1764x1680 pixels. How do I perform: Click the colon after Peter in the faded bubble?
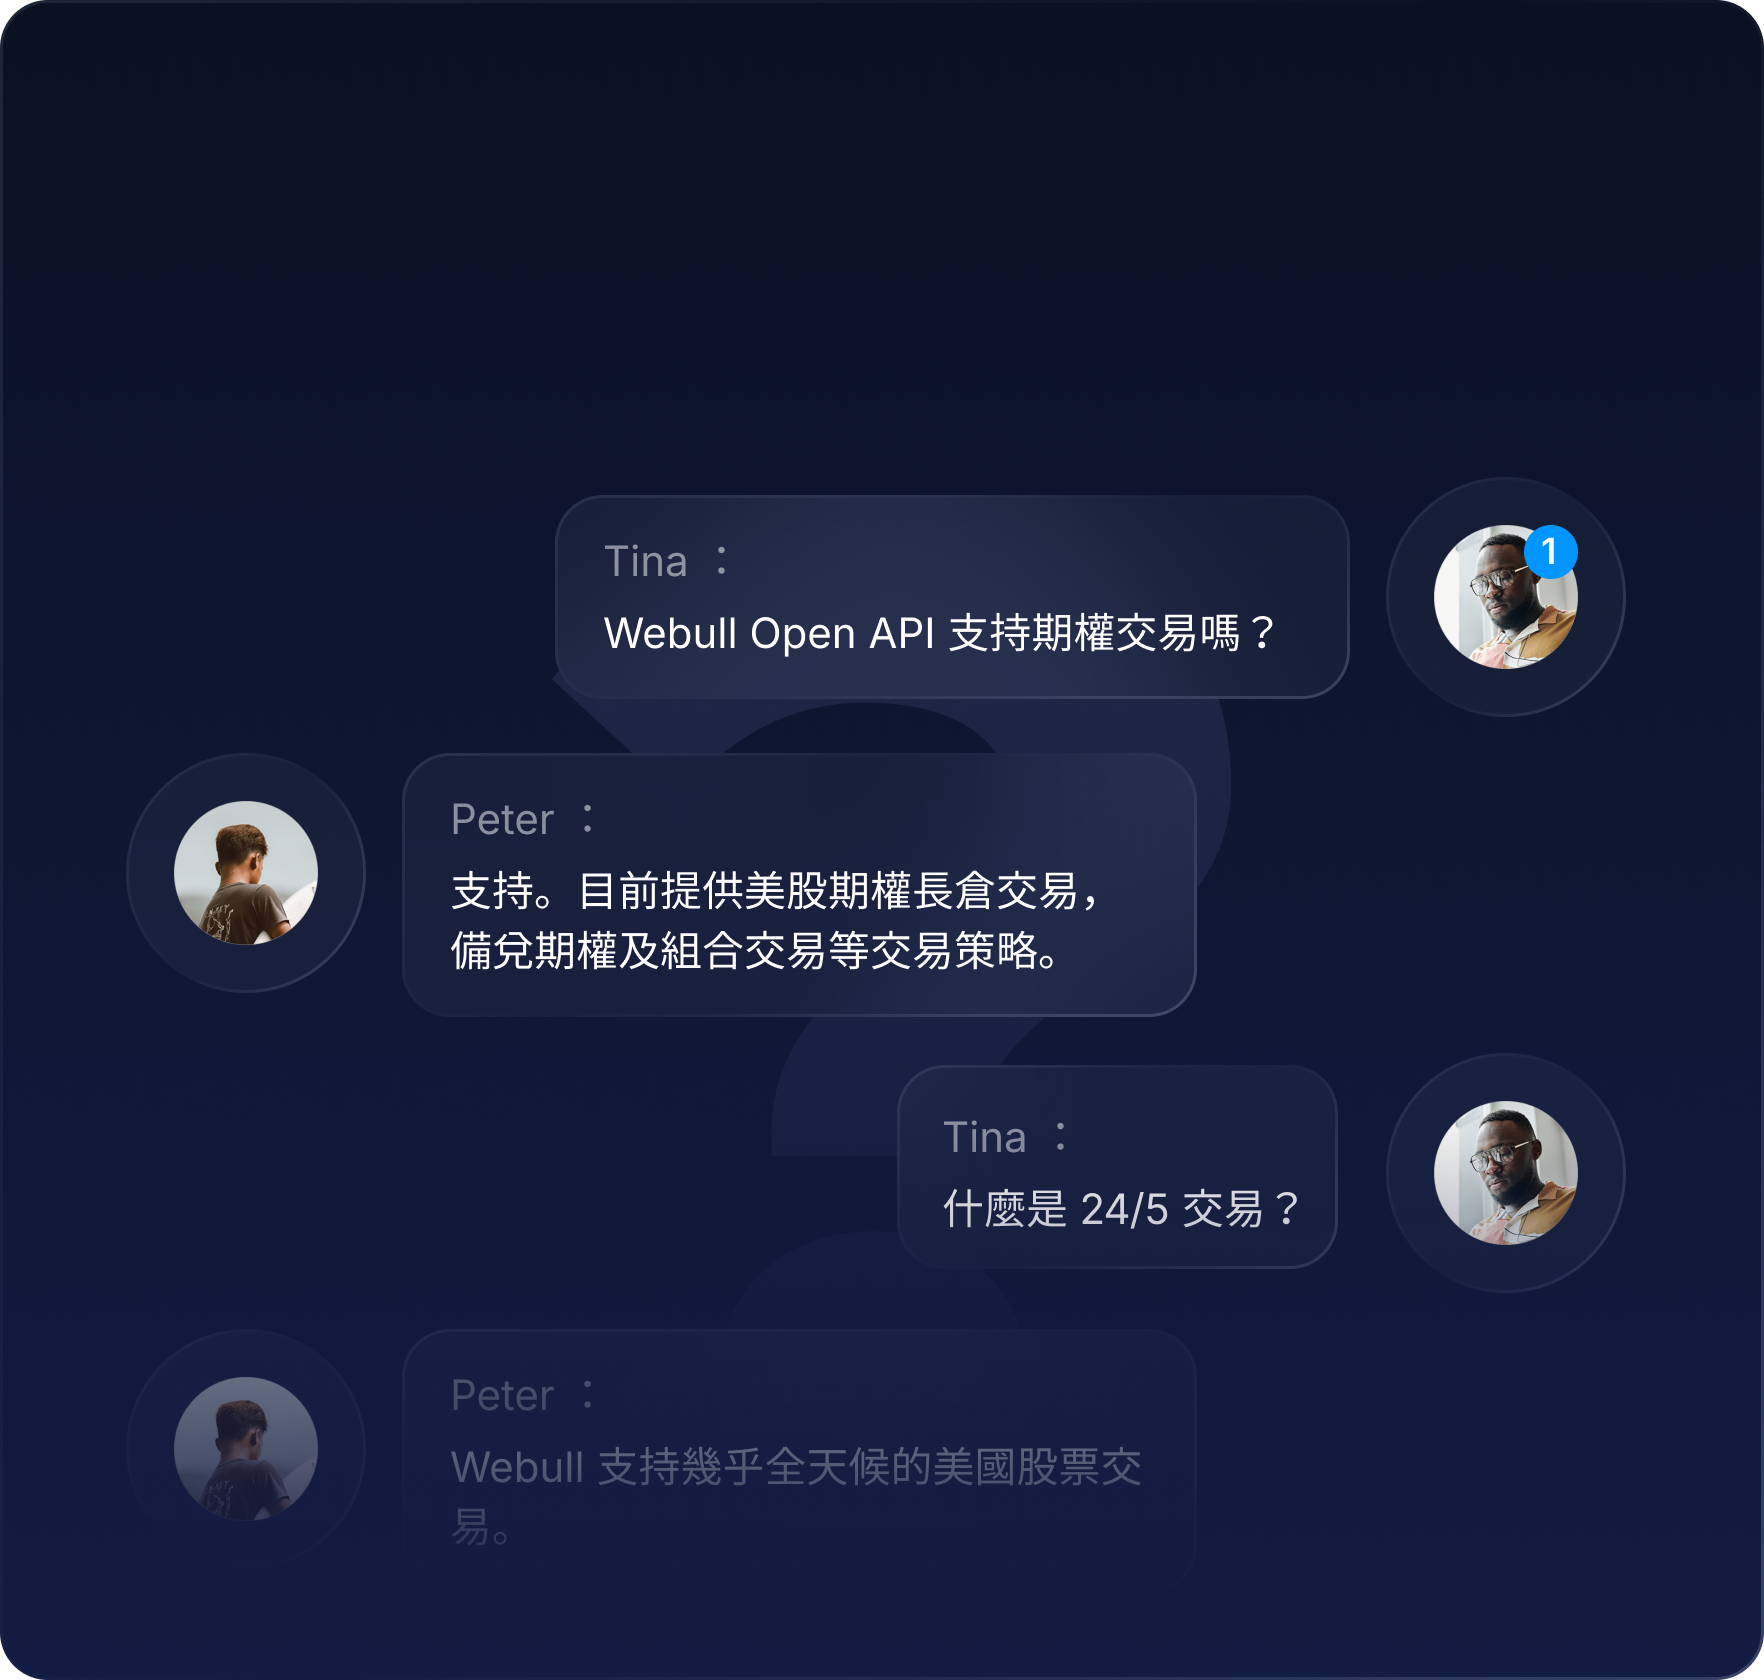[588, 1395]
